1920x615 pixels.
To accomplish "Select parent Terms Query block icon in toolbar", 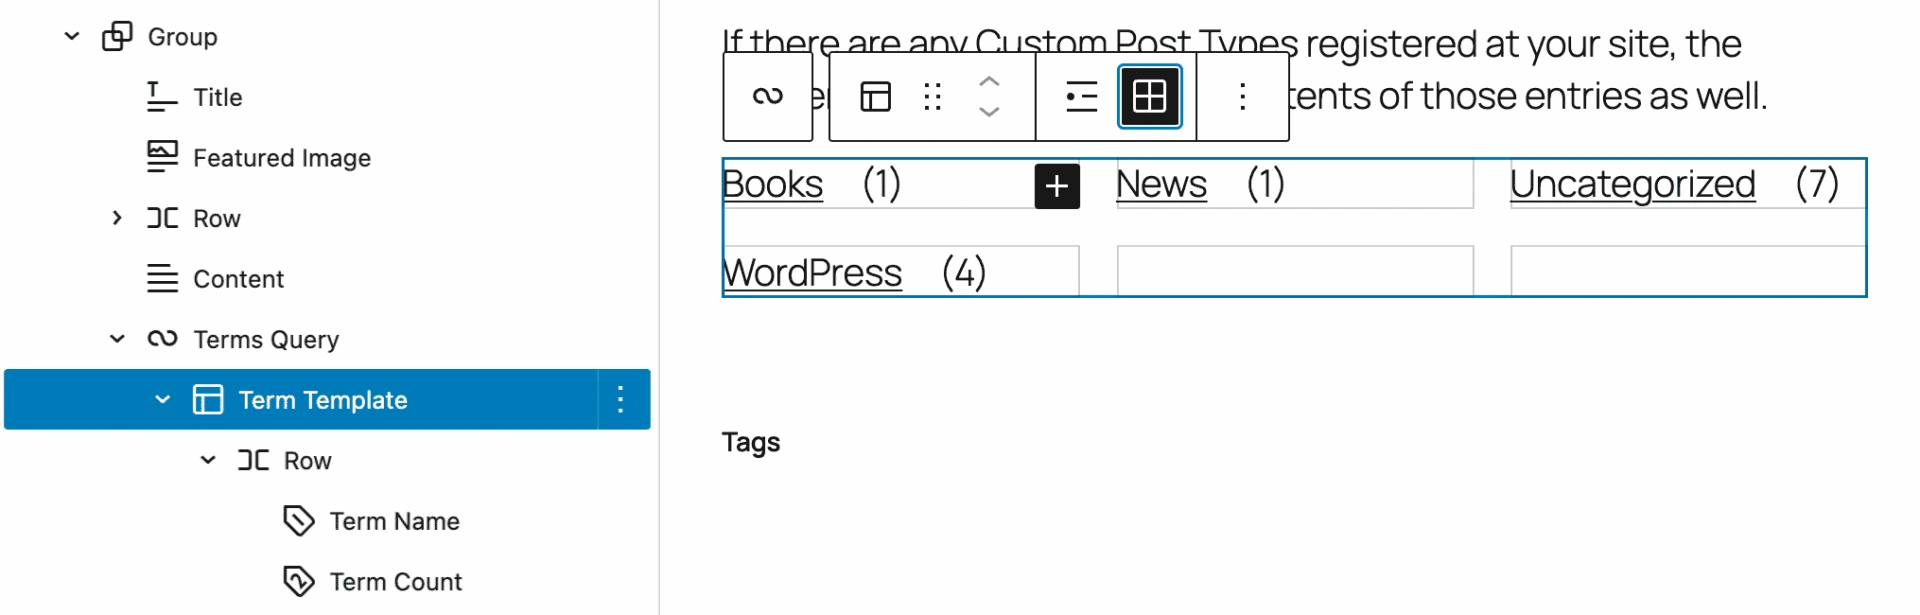I will point(767,97).
